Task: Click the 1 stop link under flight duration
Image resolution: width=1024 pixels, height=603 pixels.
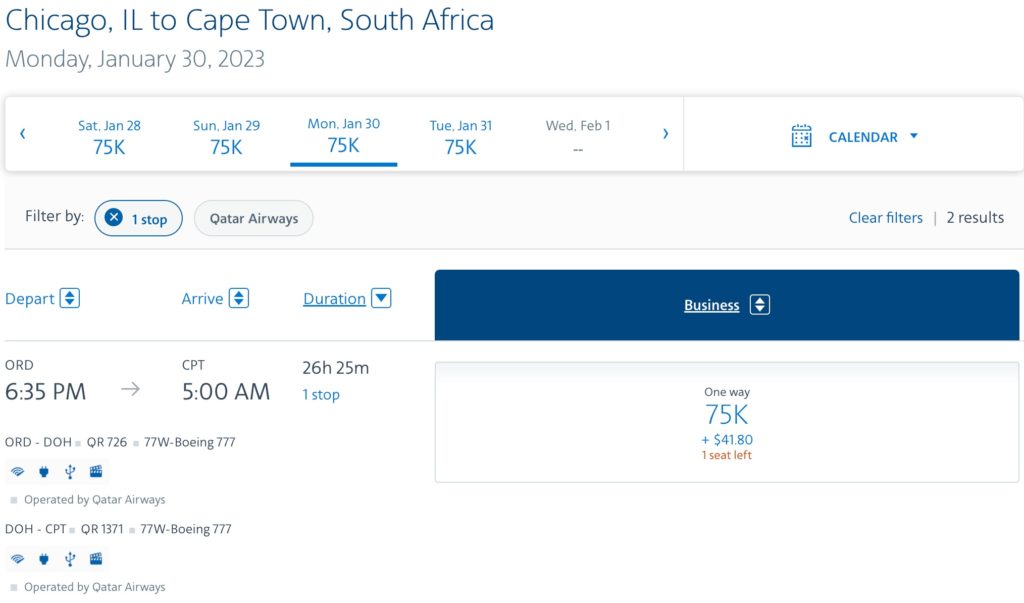Action: pos(321,394)
